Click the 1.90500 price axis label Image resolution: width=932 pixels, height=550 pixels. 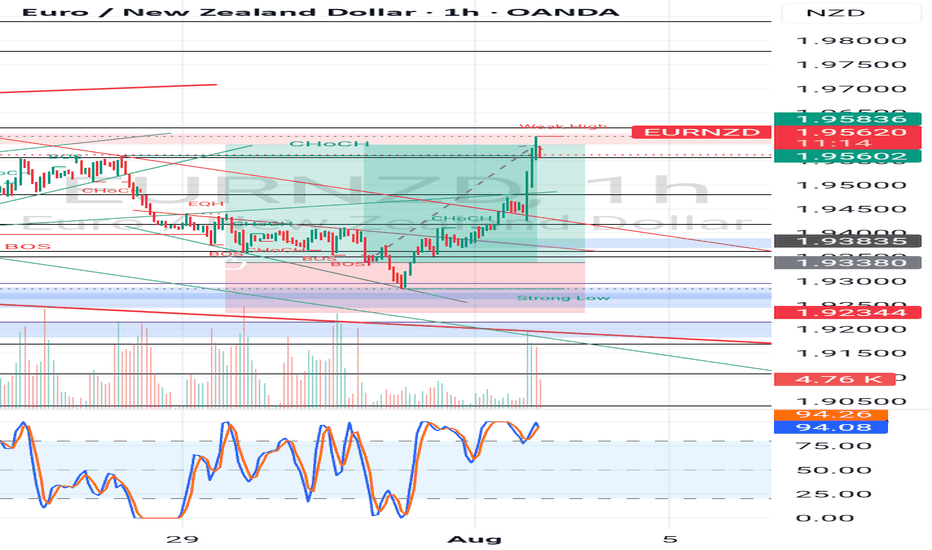coord(851,401)
